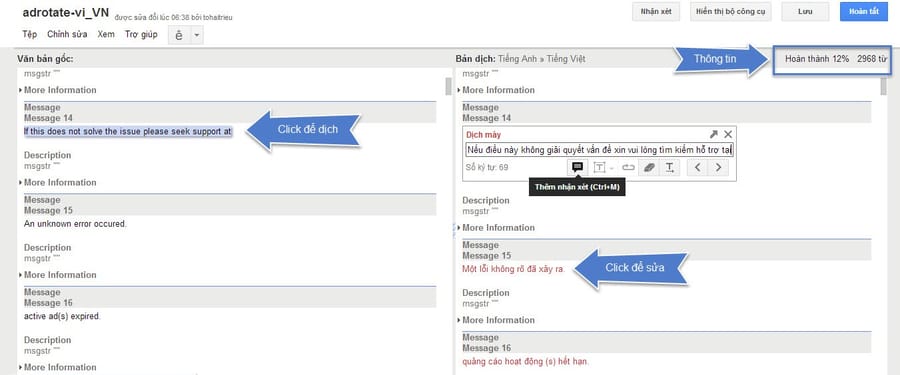Open the Trợ giúp menu

(141, 34)
